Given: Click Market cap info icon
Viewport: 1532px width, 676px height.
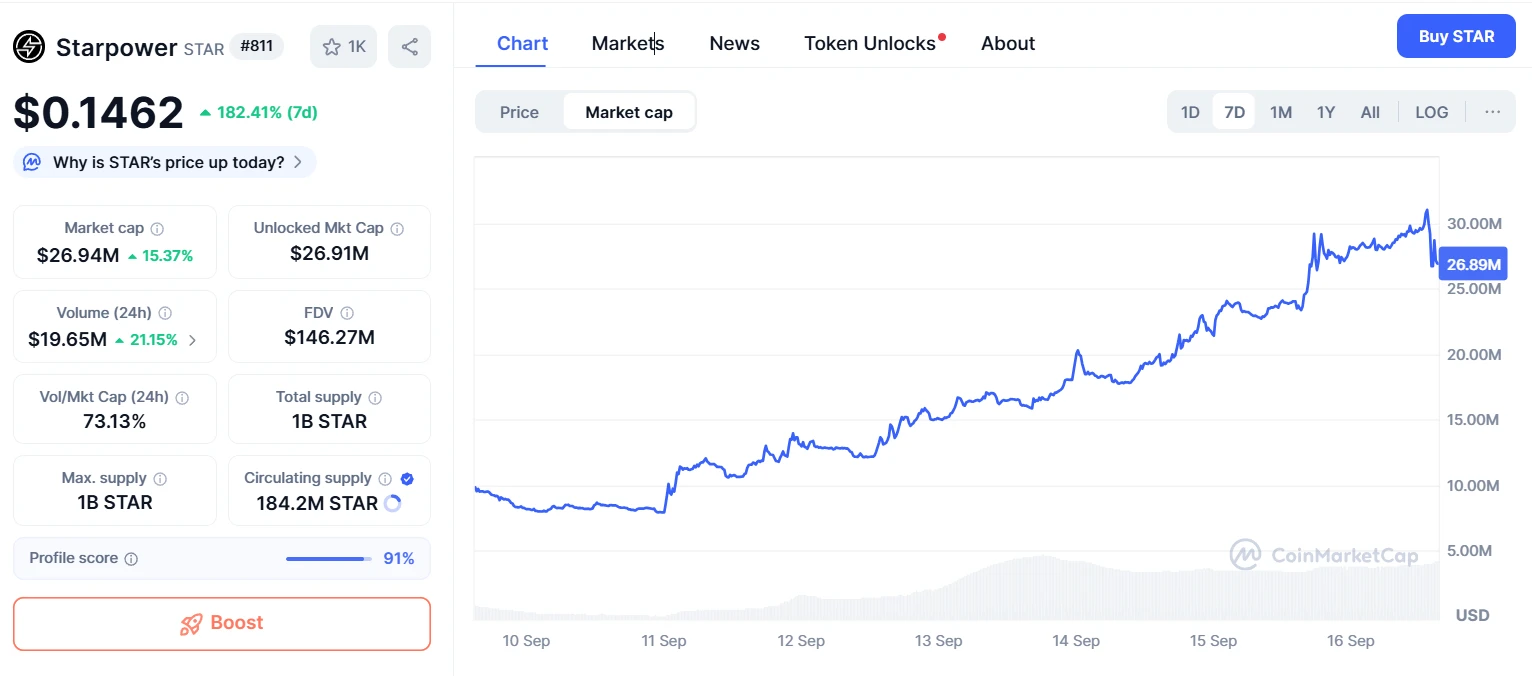Looking at the screenshot, I should (157, 229).
